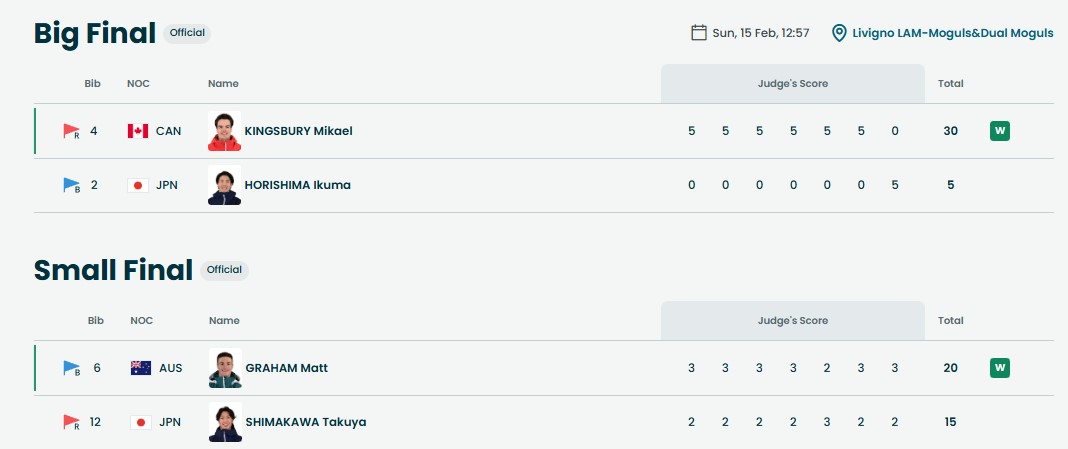Click Graham's blue course flag icon
The height and width of the screenshot is (449, 1068).
tap(72, 368)
